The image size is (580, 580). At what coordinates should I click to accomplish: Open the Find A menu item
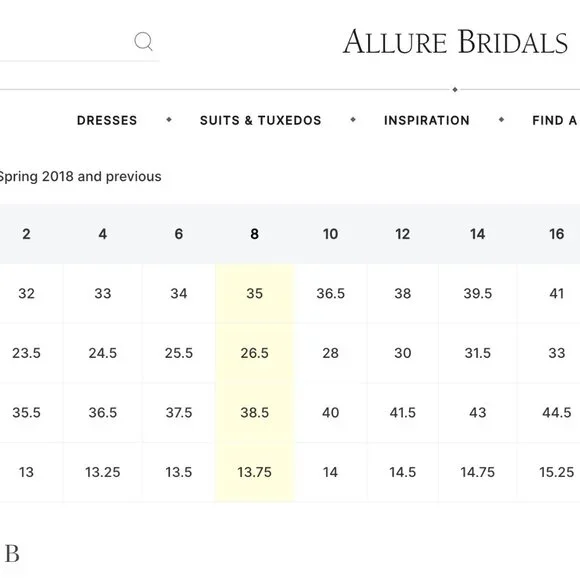point(555,120)
